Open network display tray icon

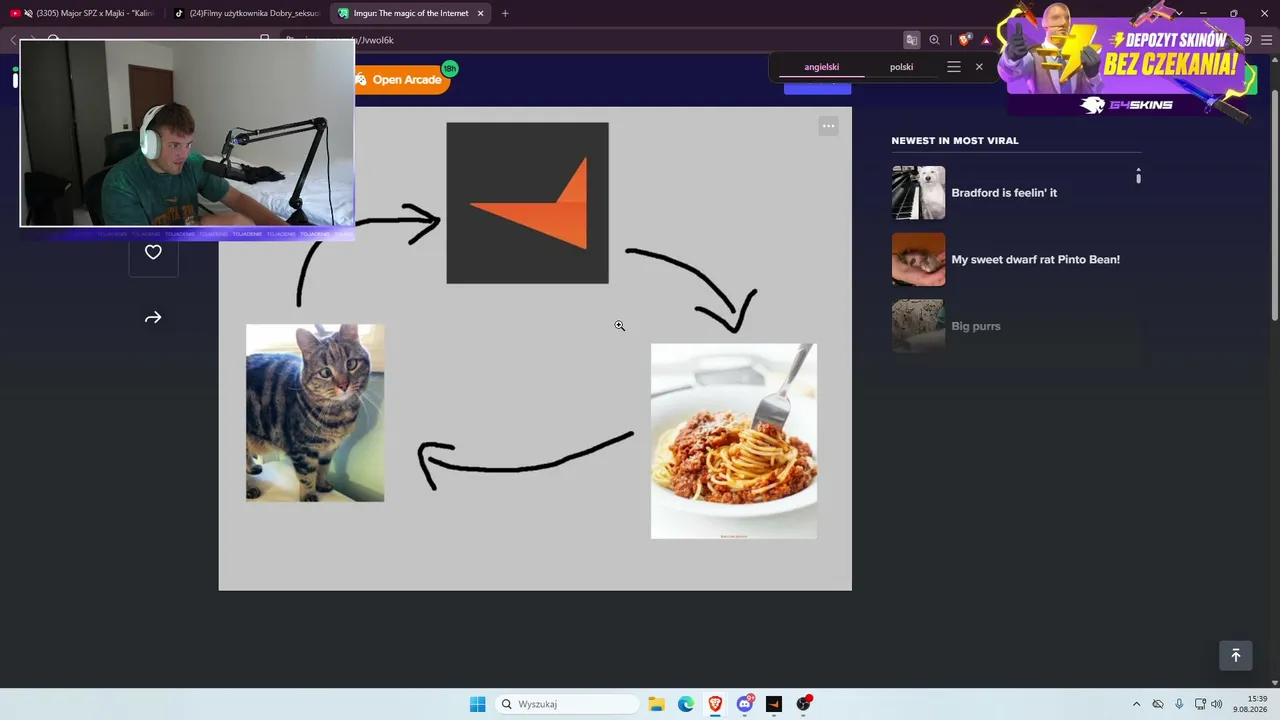pyautogui.click(x=1200, y=704)
